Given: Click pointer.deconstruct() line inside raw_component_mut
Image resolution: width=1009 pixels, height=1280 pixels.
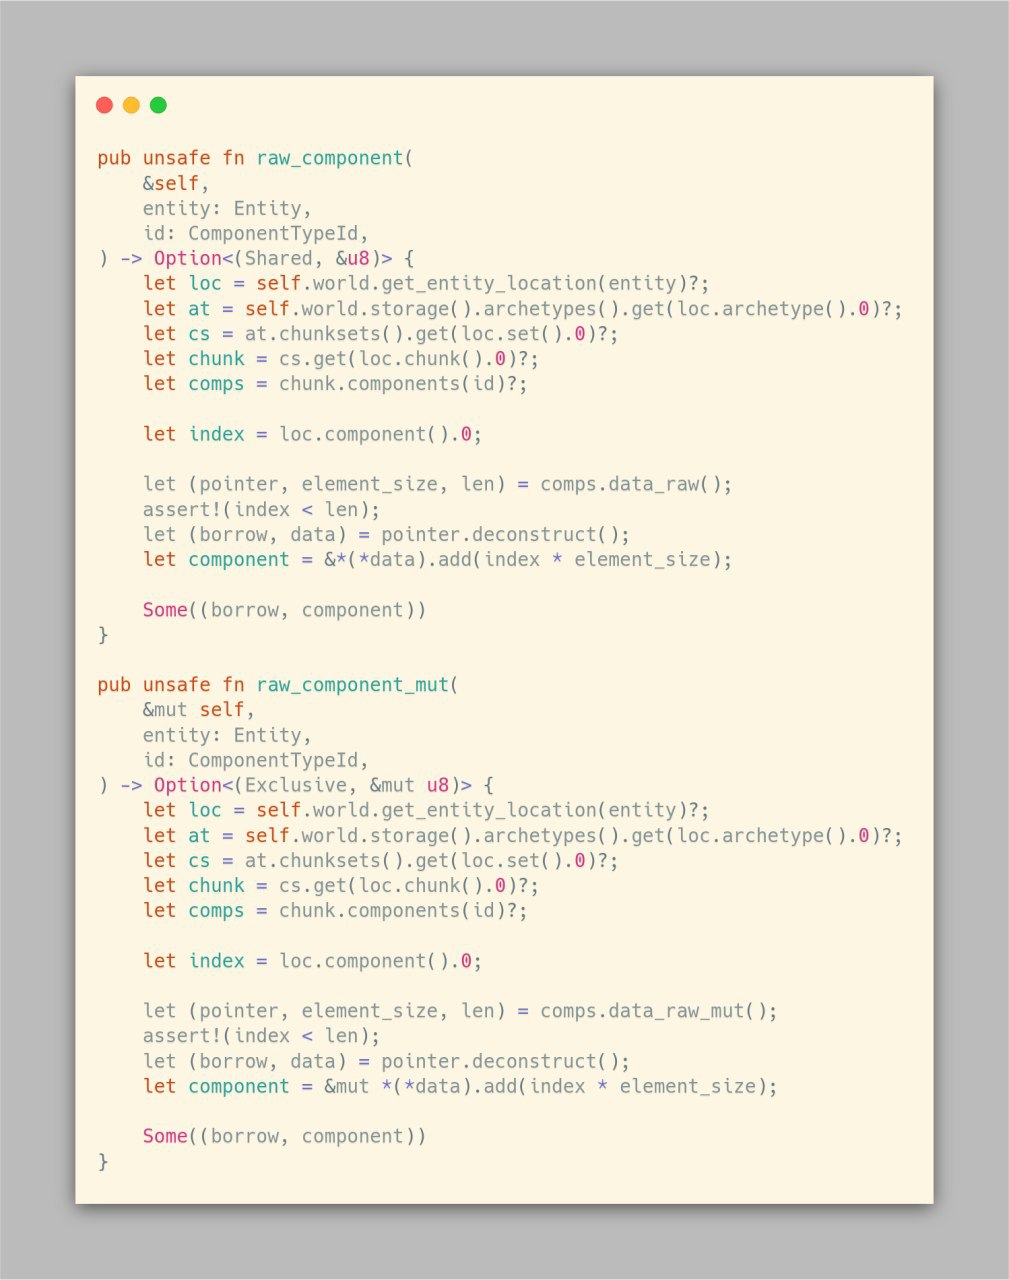Looking at the screenshot, I should 386,1062.
